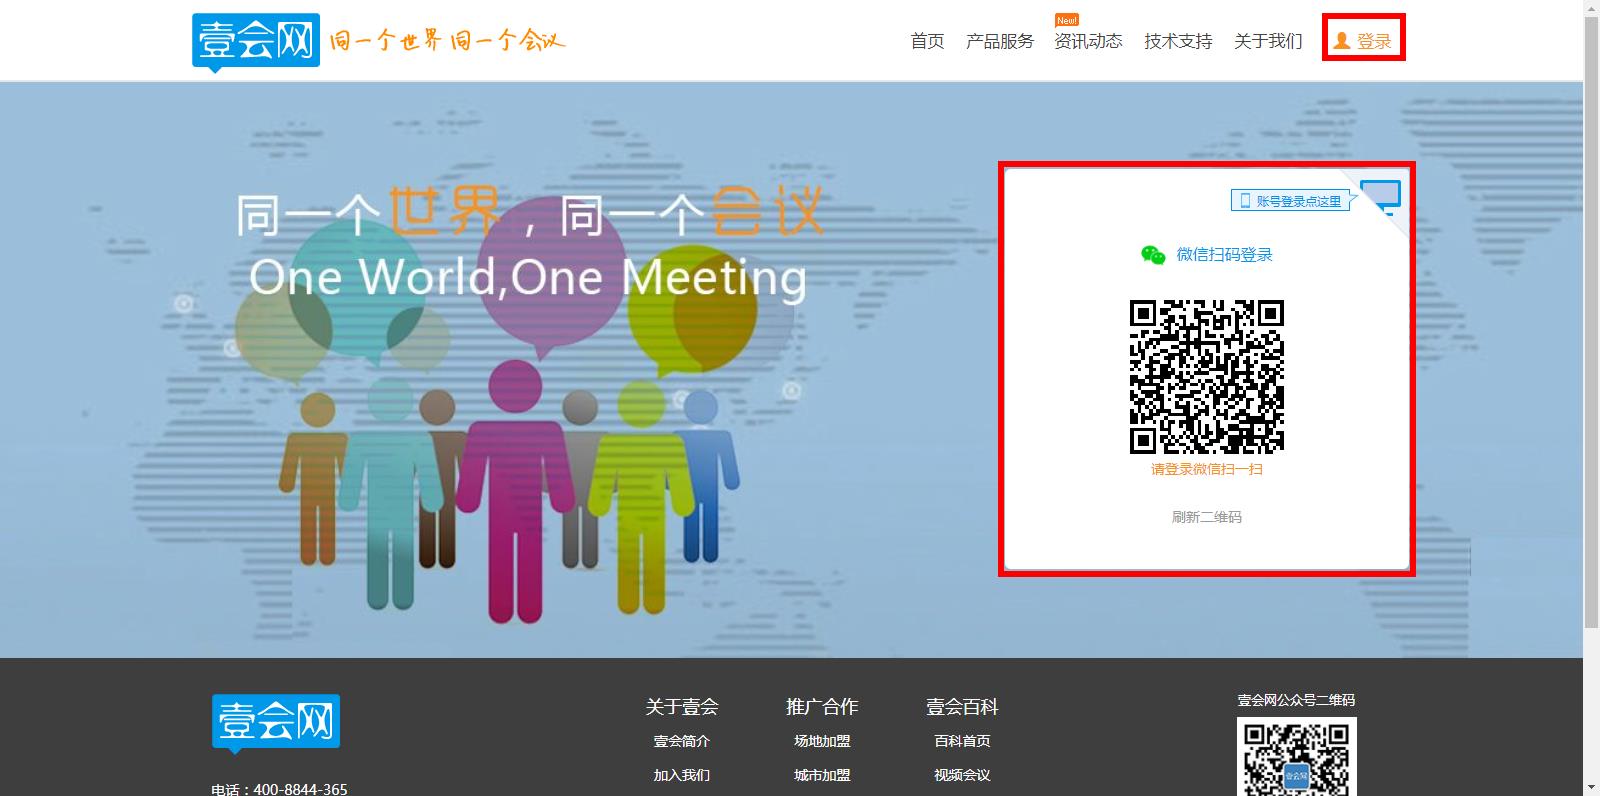Open the 壹会简介 footer link
The width and height of the screenshot is (1600, 796).
click(x=682, y=741)
